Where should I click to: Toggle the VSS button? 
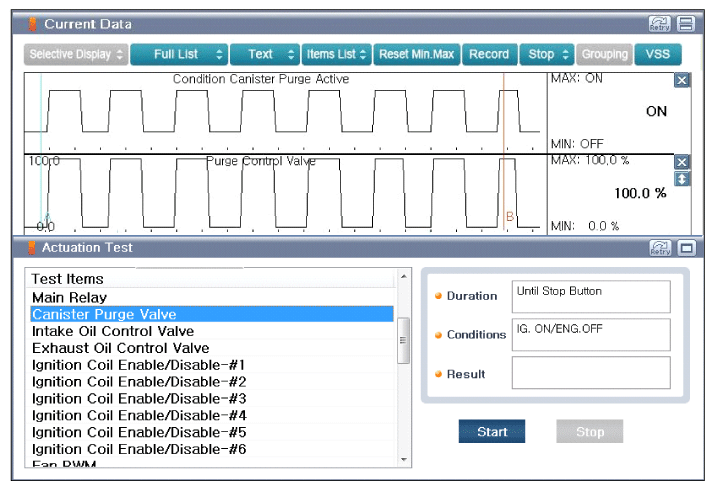(x=657, y=54)
